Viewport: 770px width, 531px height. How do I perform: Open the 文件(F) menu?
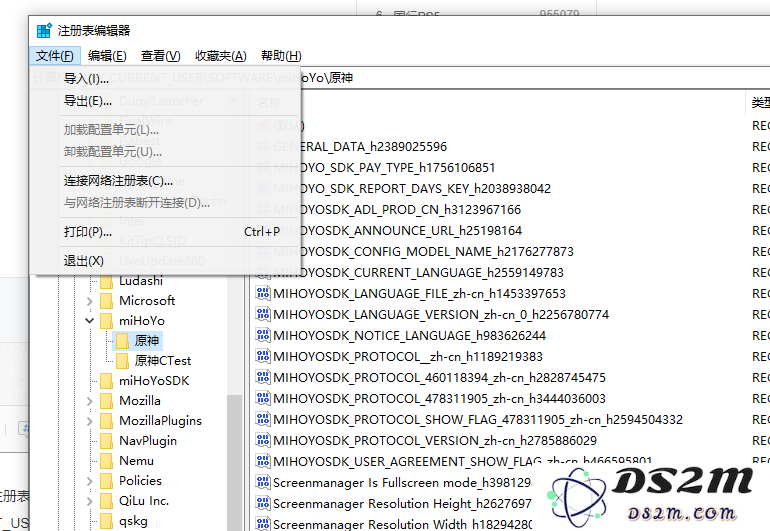pos(55,56)
